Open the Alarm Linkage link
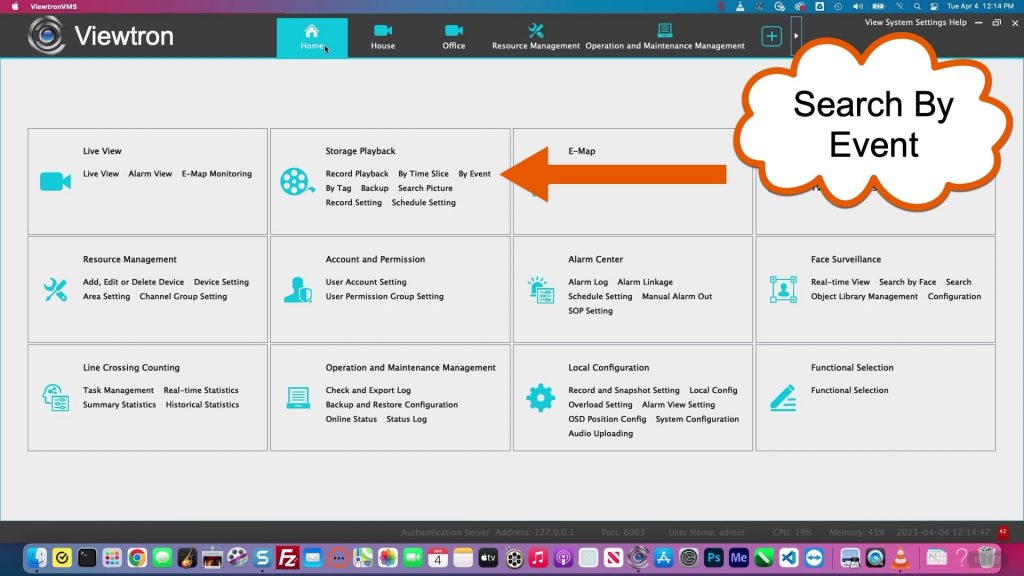Viewport: 1024px width, 576px height. (x=645, y=282)
